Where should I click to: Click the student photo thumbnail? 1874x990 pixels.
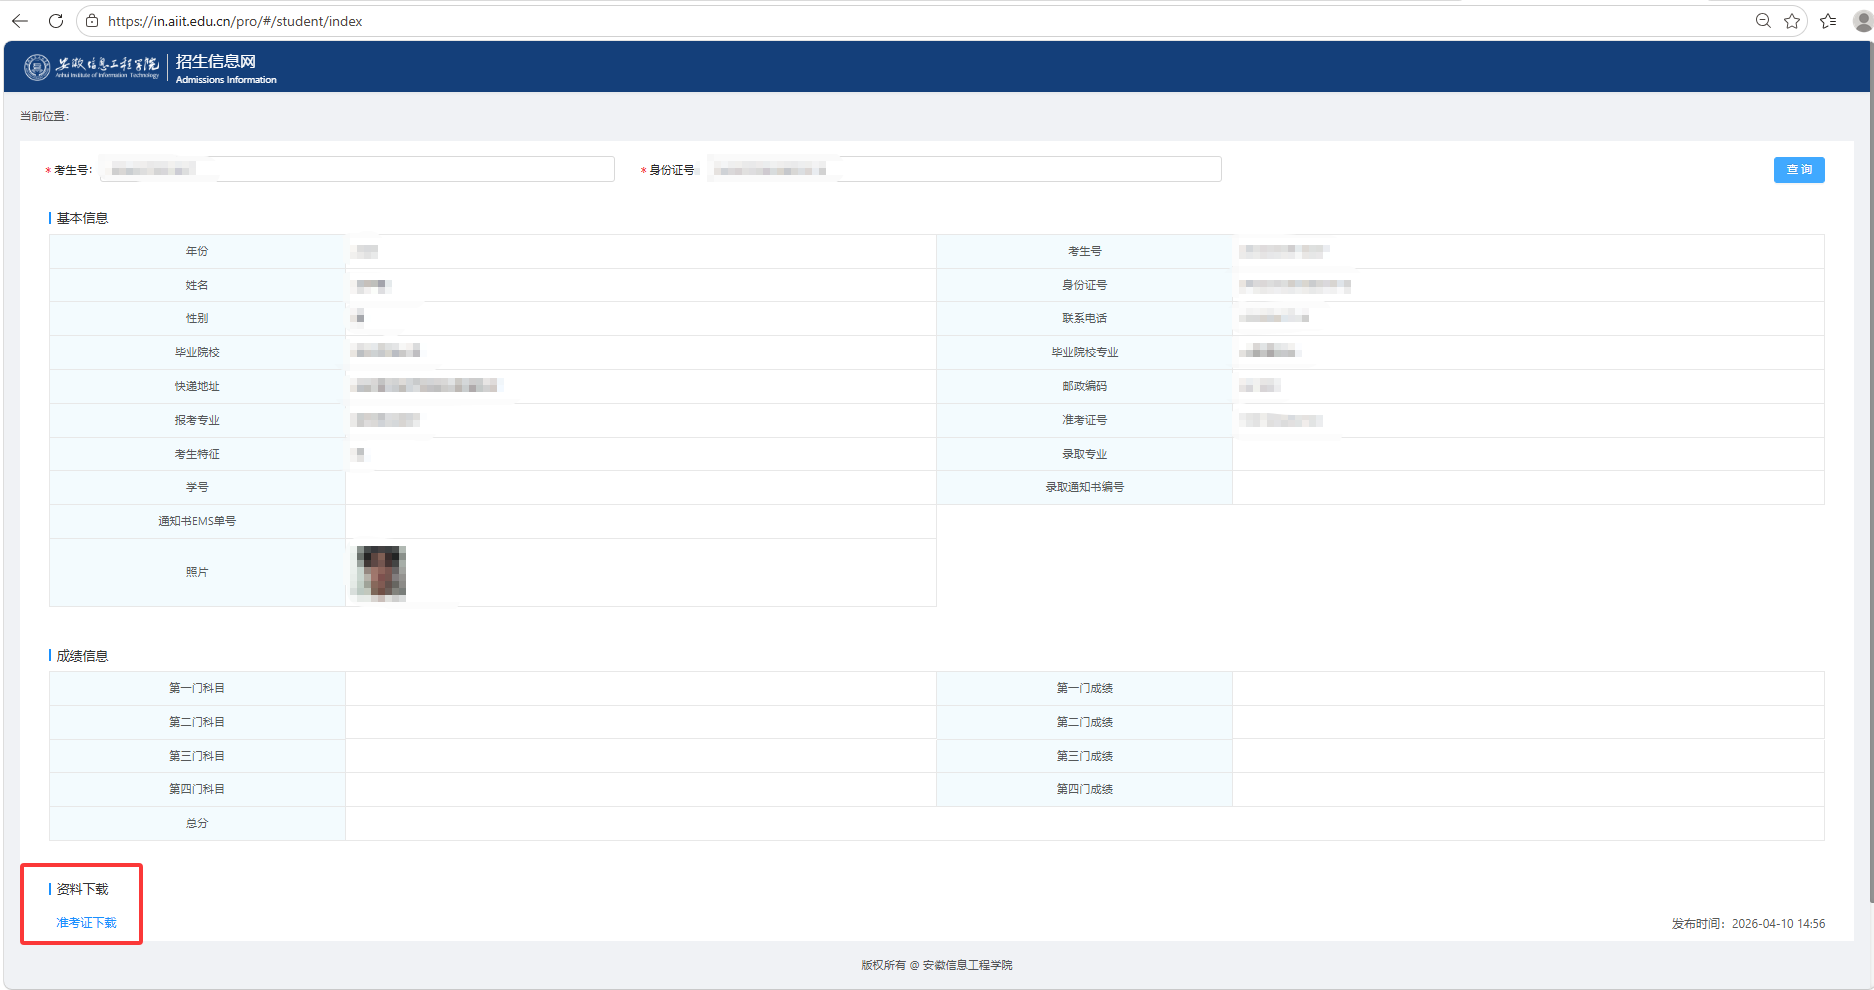click(381, 572)
